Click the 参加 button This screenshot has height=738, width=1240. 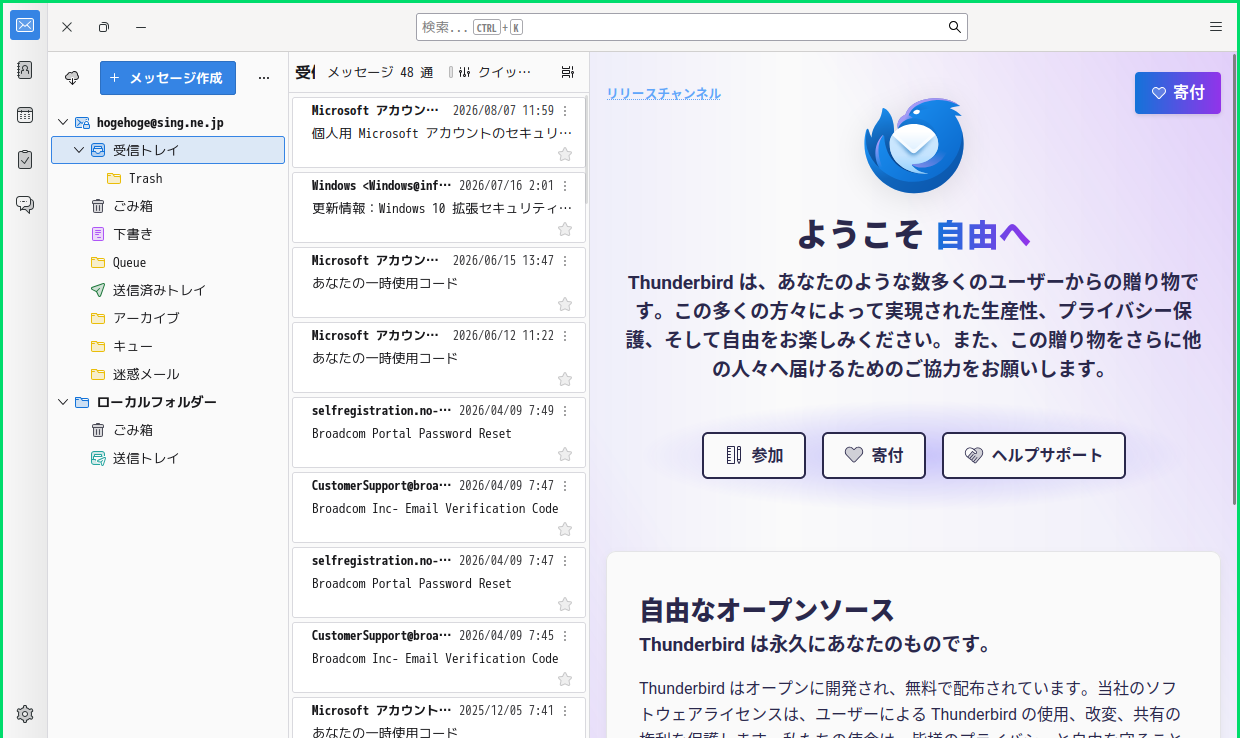[x=754, y=456]
